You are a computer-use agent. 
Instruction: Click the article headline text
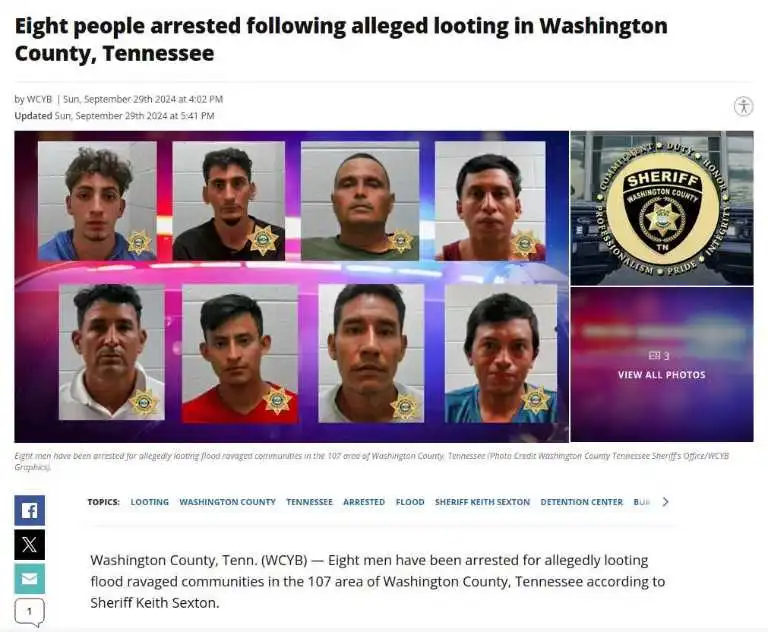point(341,39)
